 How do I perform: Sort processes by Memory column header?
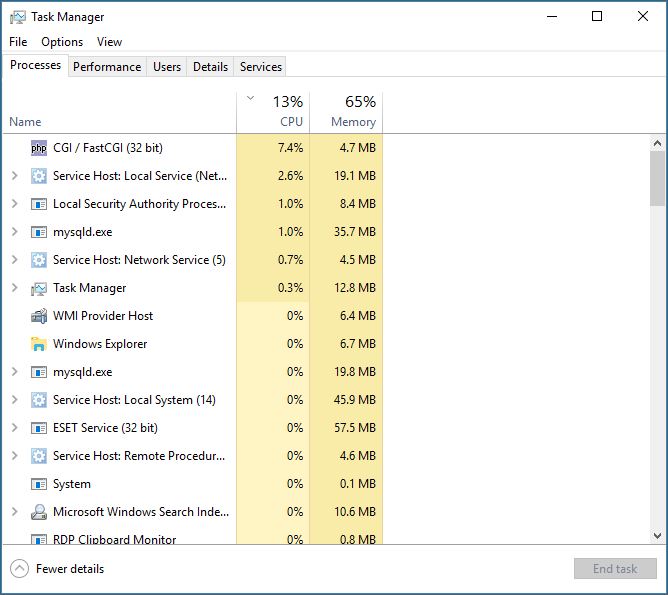[346, 112]
